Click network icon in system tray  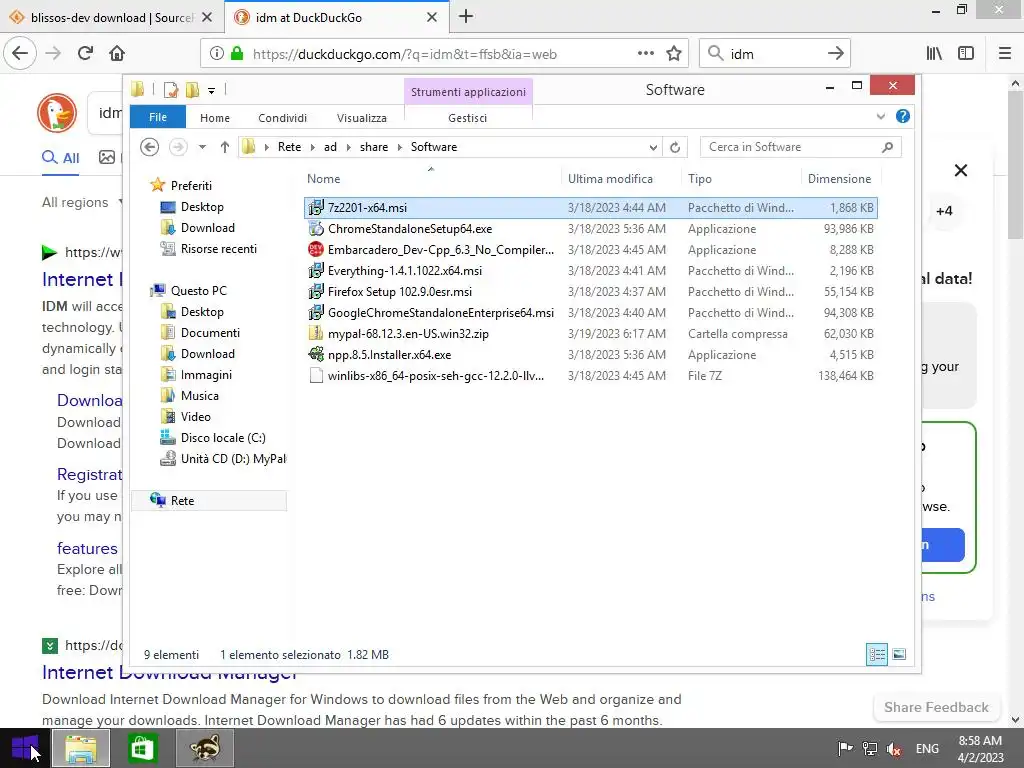coord(870,748)
